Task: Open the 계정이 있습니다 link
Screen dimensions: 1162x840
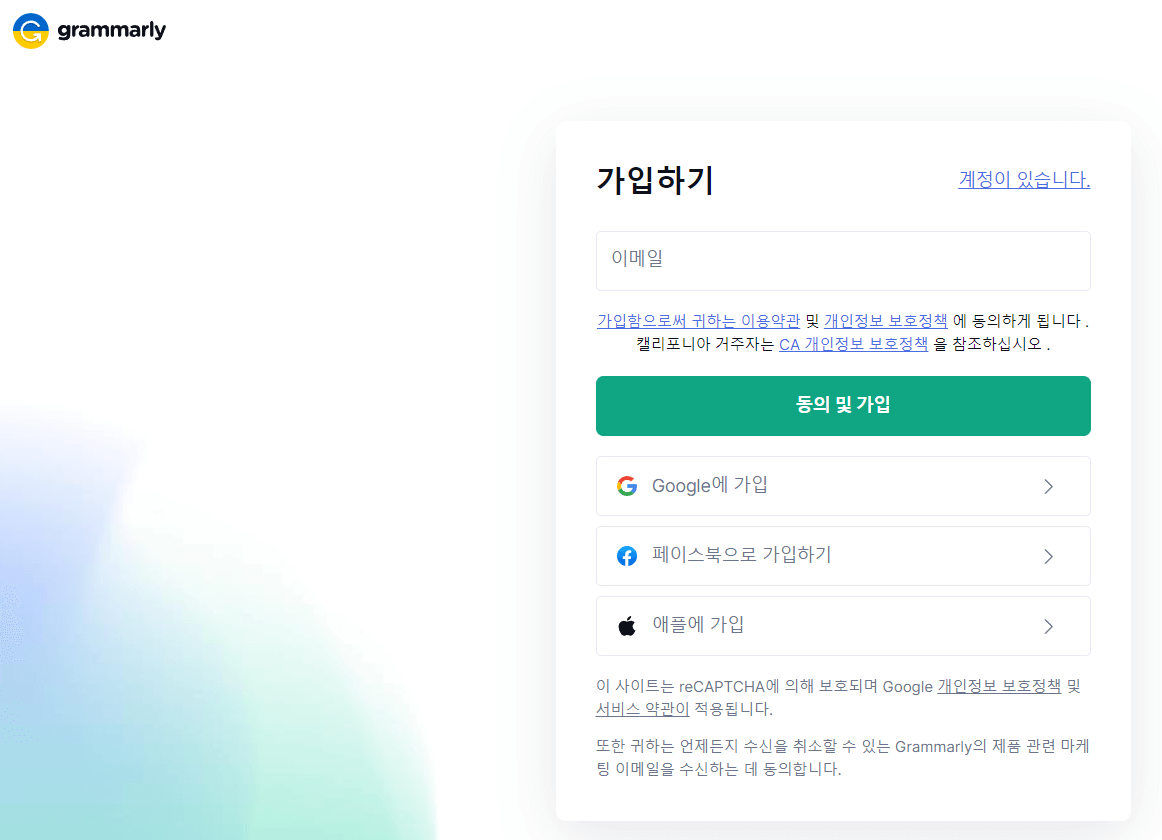Action: [1024, 180]
